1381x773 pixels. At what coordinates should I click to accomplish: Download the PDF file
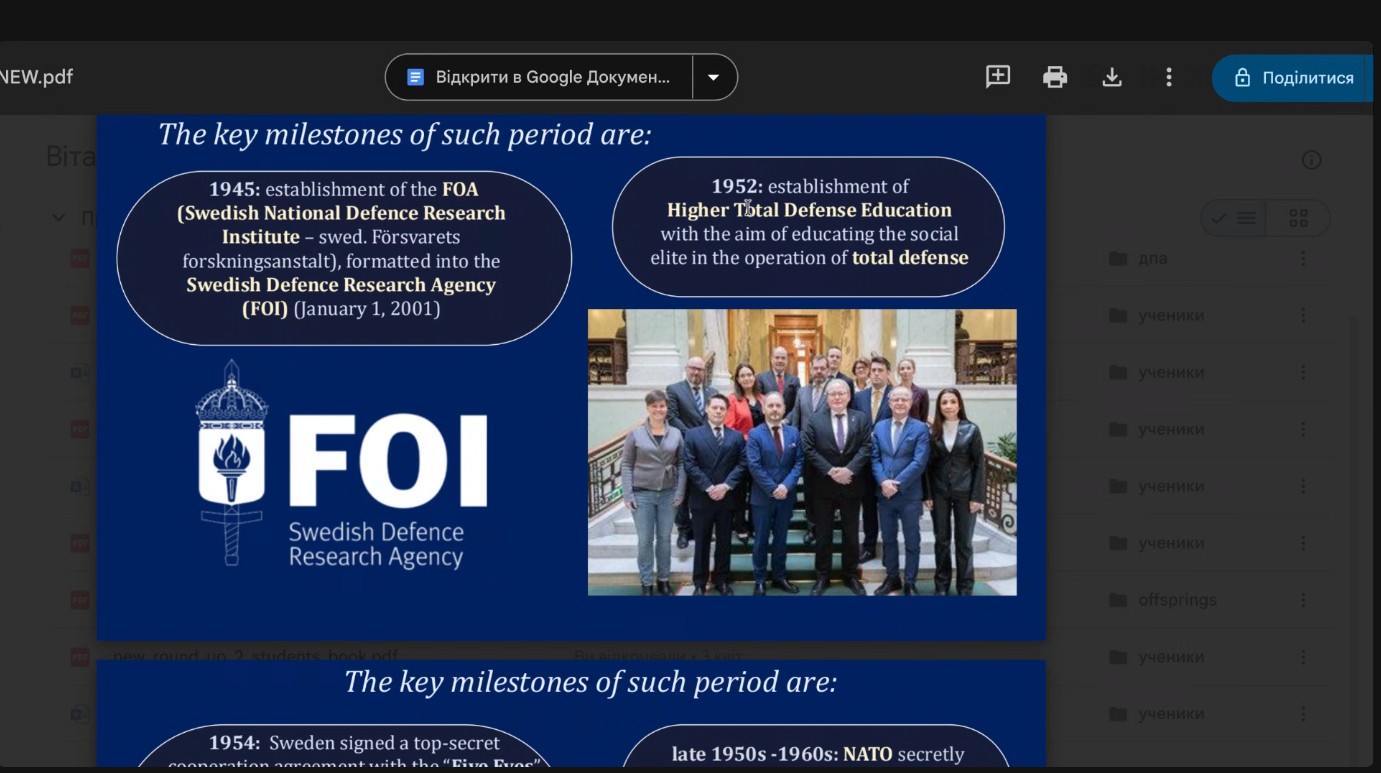[1112, 77]
